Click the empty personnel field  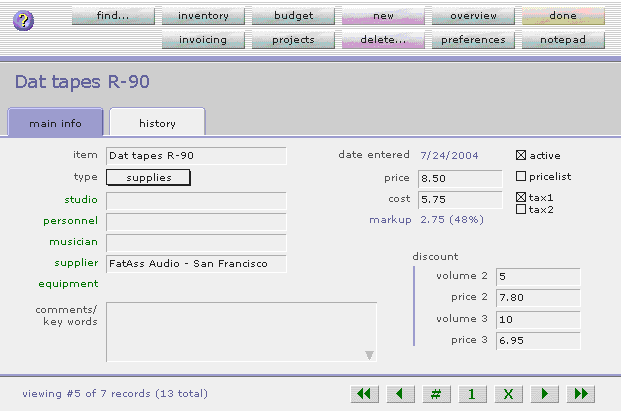196,221
